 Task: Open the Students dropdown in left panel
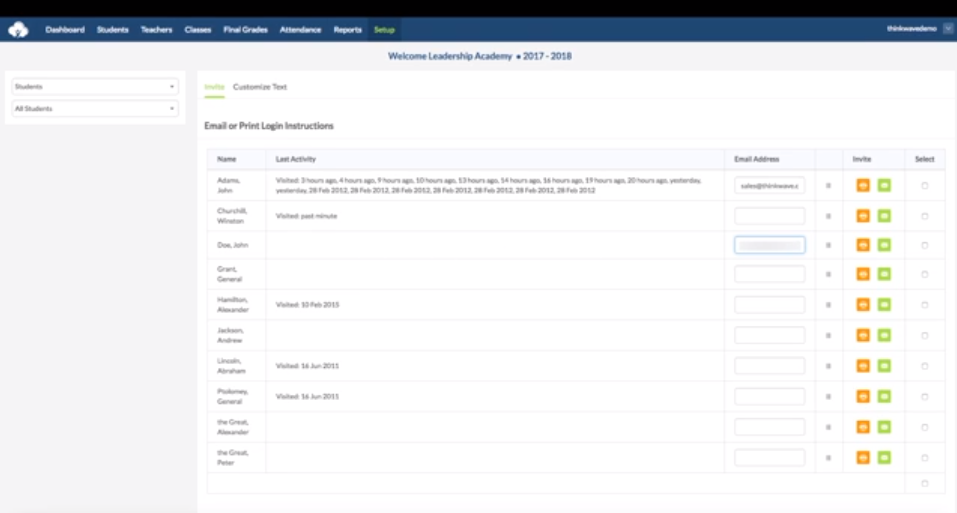point(95,87)
